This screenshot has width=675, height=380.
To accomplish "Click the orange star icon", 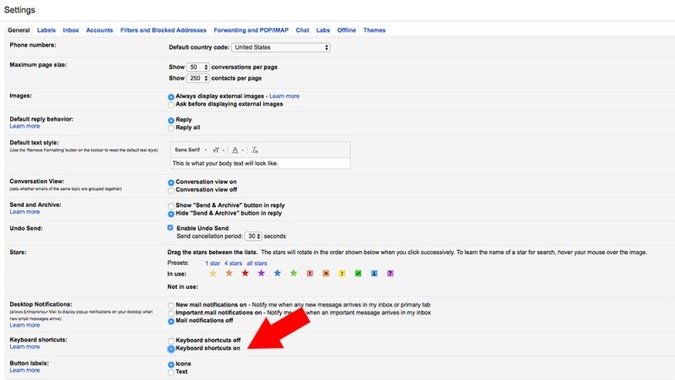I will click(229, 273).
